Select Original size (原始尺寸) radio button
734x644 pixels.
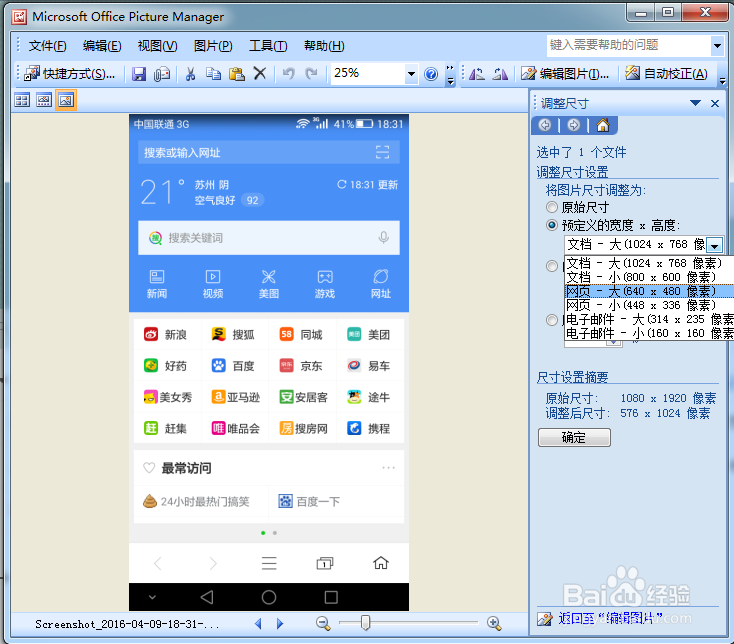click(552, 207)
